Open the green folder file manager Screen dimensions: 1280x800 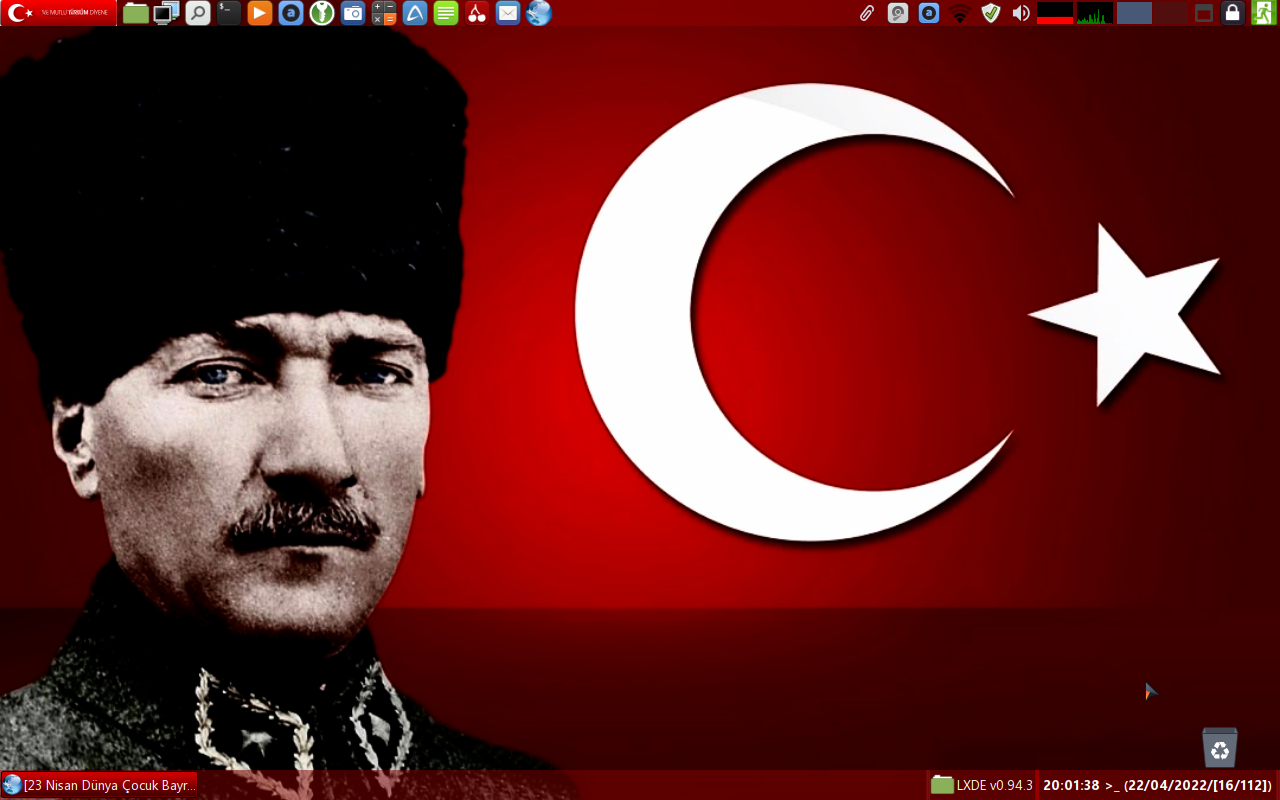(x=136, y=13)
